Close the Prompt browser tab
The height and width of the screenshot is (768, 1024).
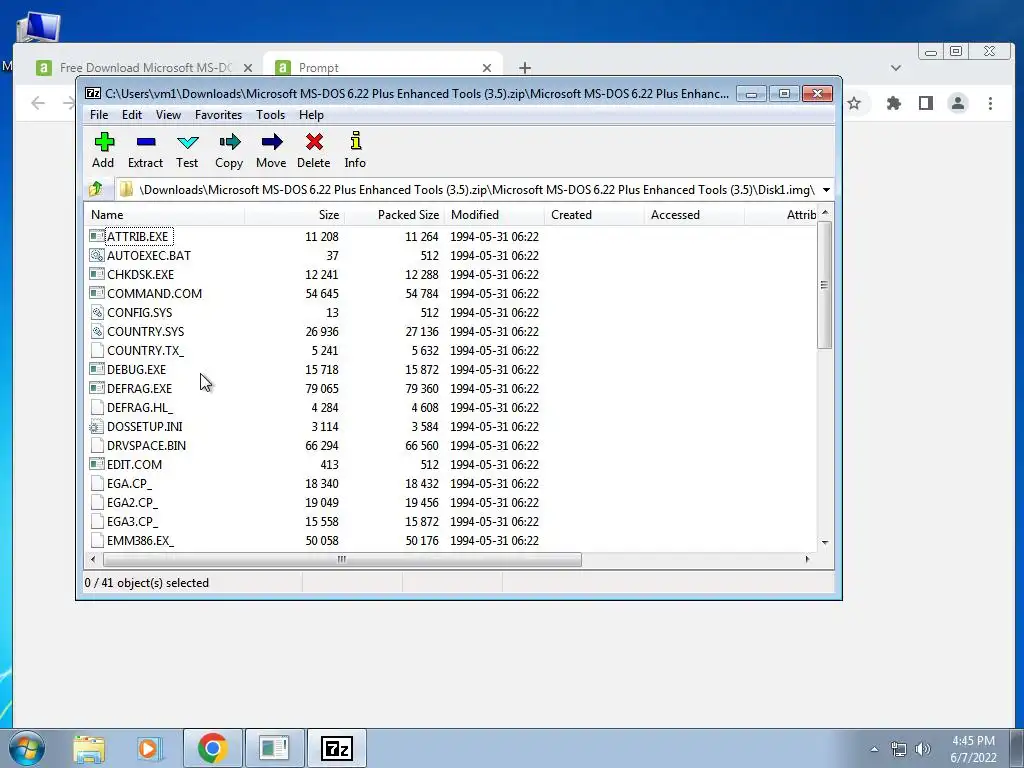487,68
